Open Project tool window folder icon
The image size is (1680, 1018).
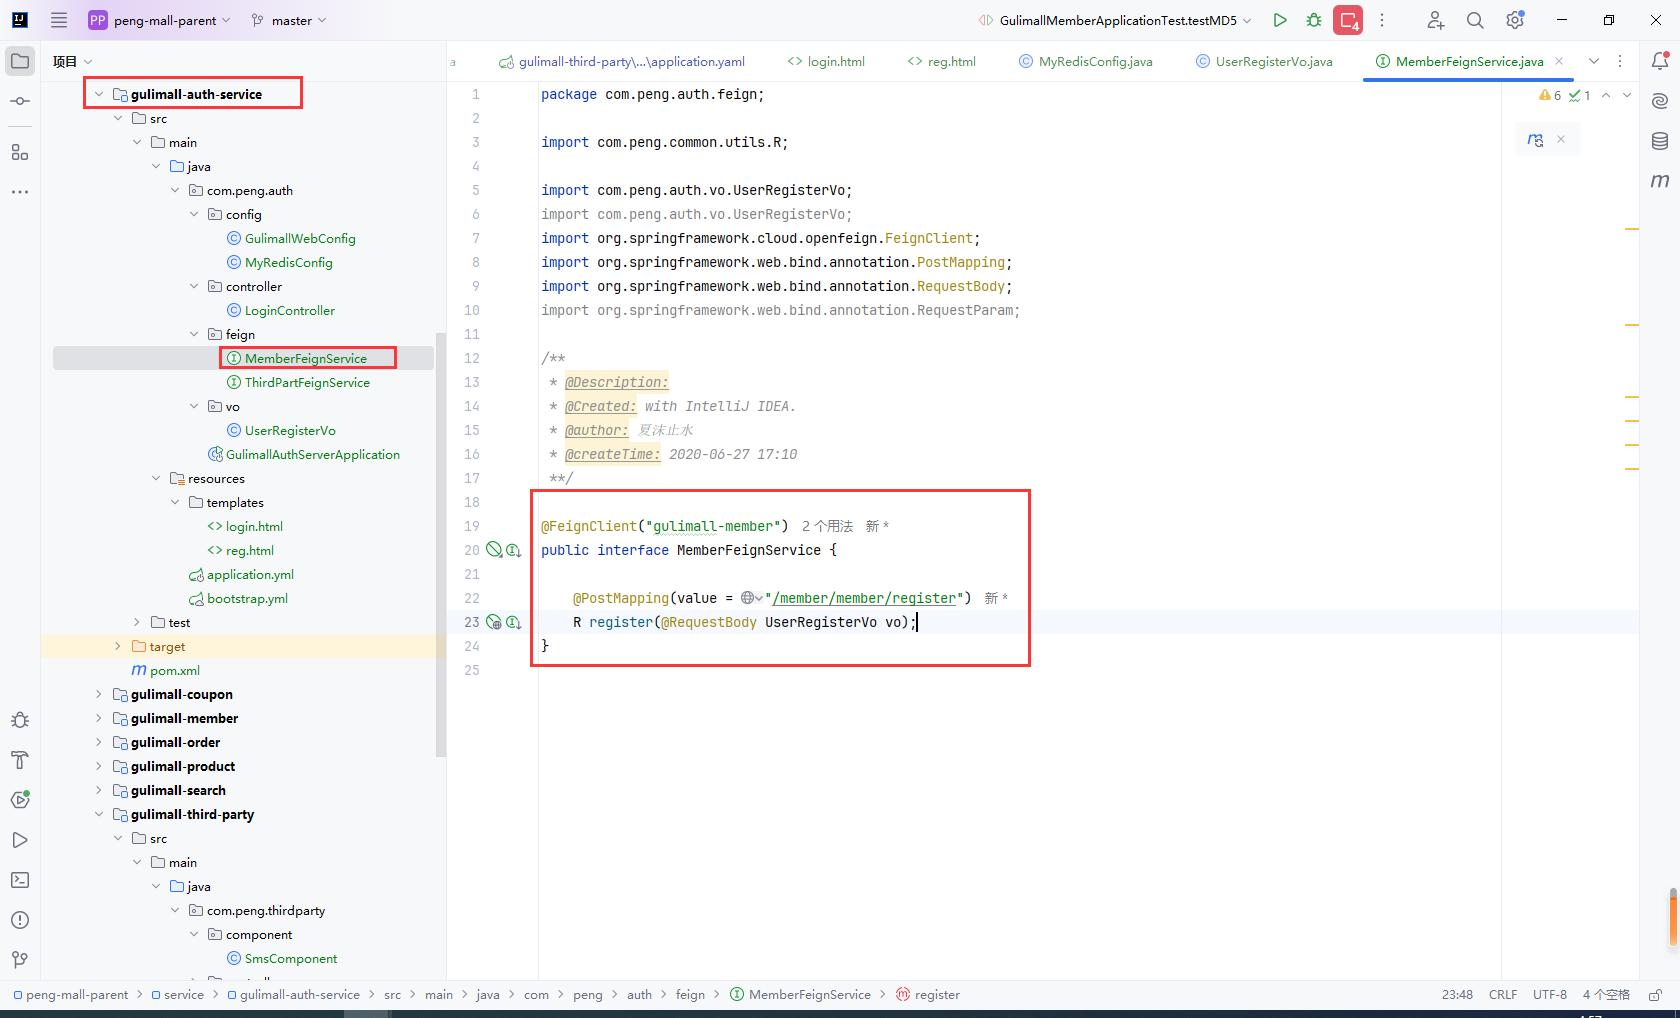pos(20,61)
